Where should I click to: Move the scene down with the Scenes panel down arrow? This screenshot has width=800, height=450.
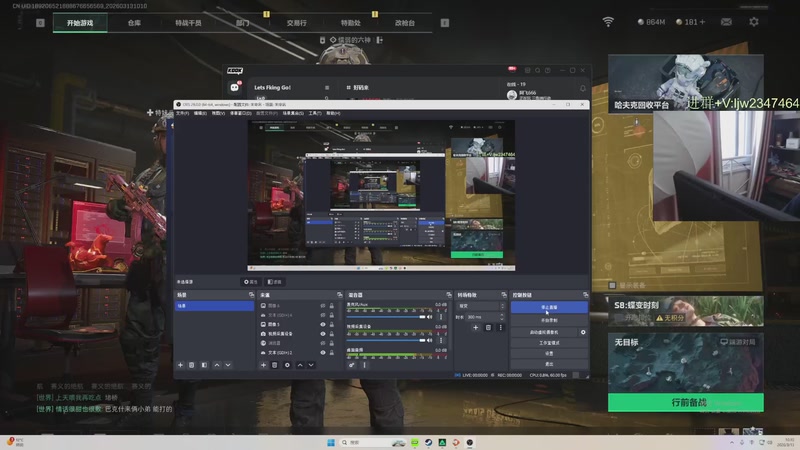(228, 365)
